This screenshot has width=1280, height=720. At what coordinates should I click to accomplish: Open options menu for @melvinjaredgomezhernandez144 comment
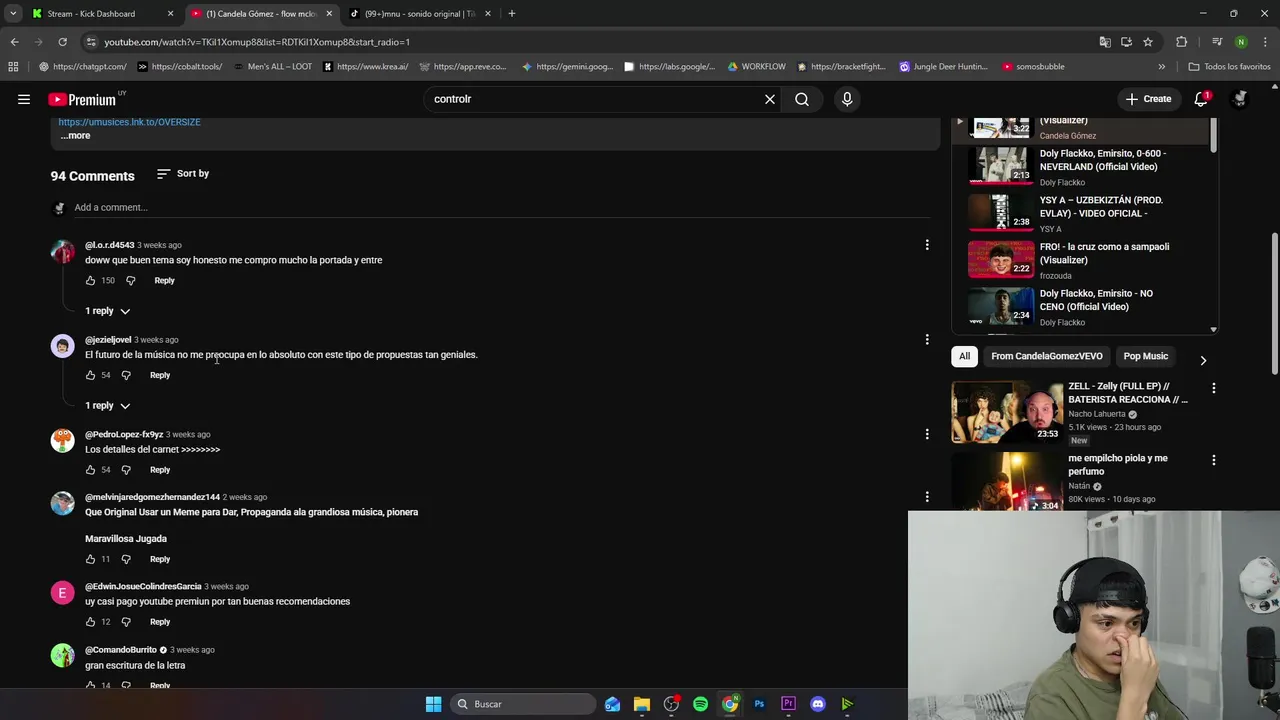coord(927,497)
